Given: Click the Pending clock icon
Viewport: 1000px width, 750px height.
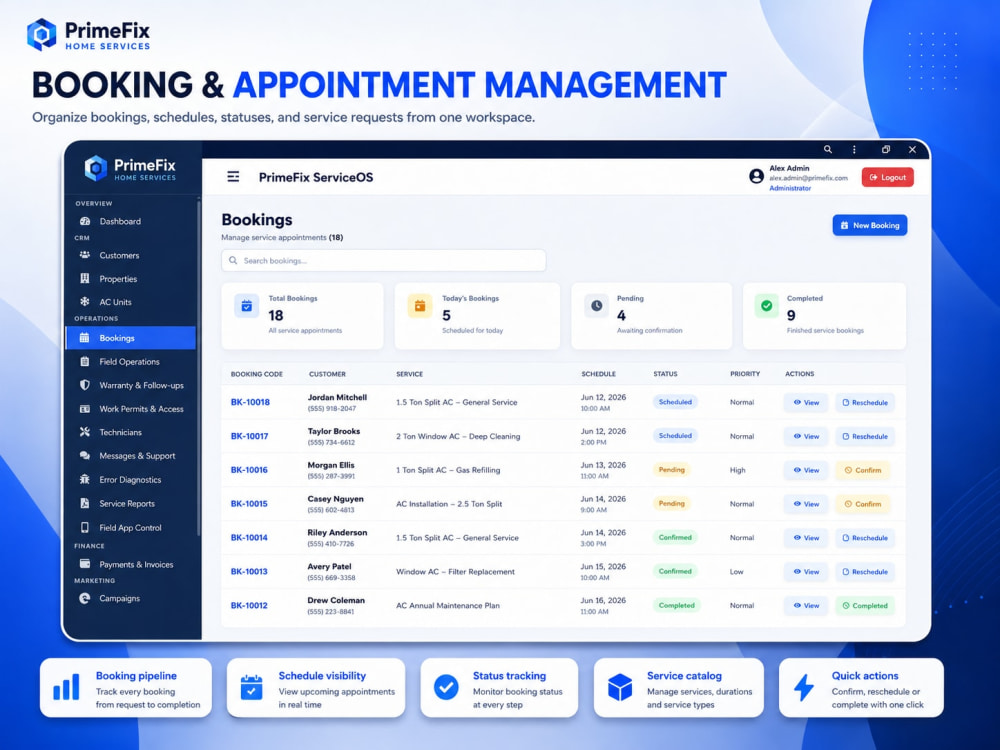Looking at the screenshot, I should tap(596, 306).
